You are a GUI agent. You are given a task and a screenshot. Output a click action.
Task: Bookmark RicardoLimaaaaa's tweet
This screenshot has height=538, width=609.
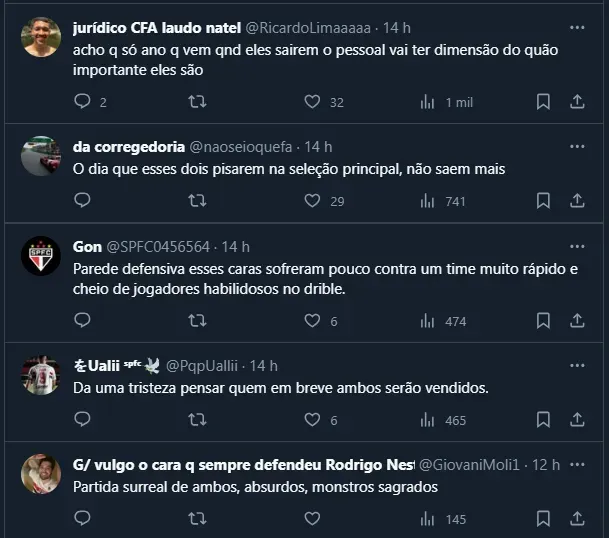coord(543,102)
